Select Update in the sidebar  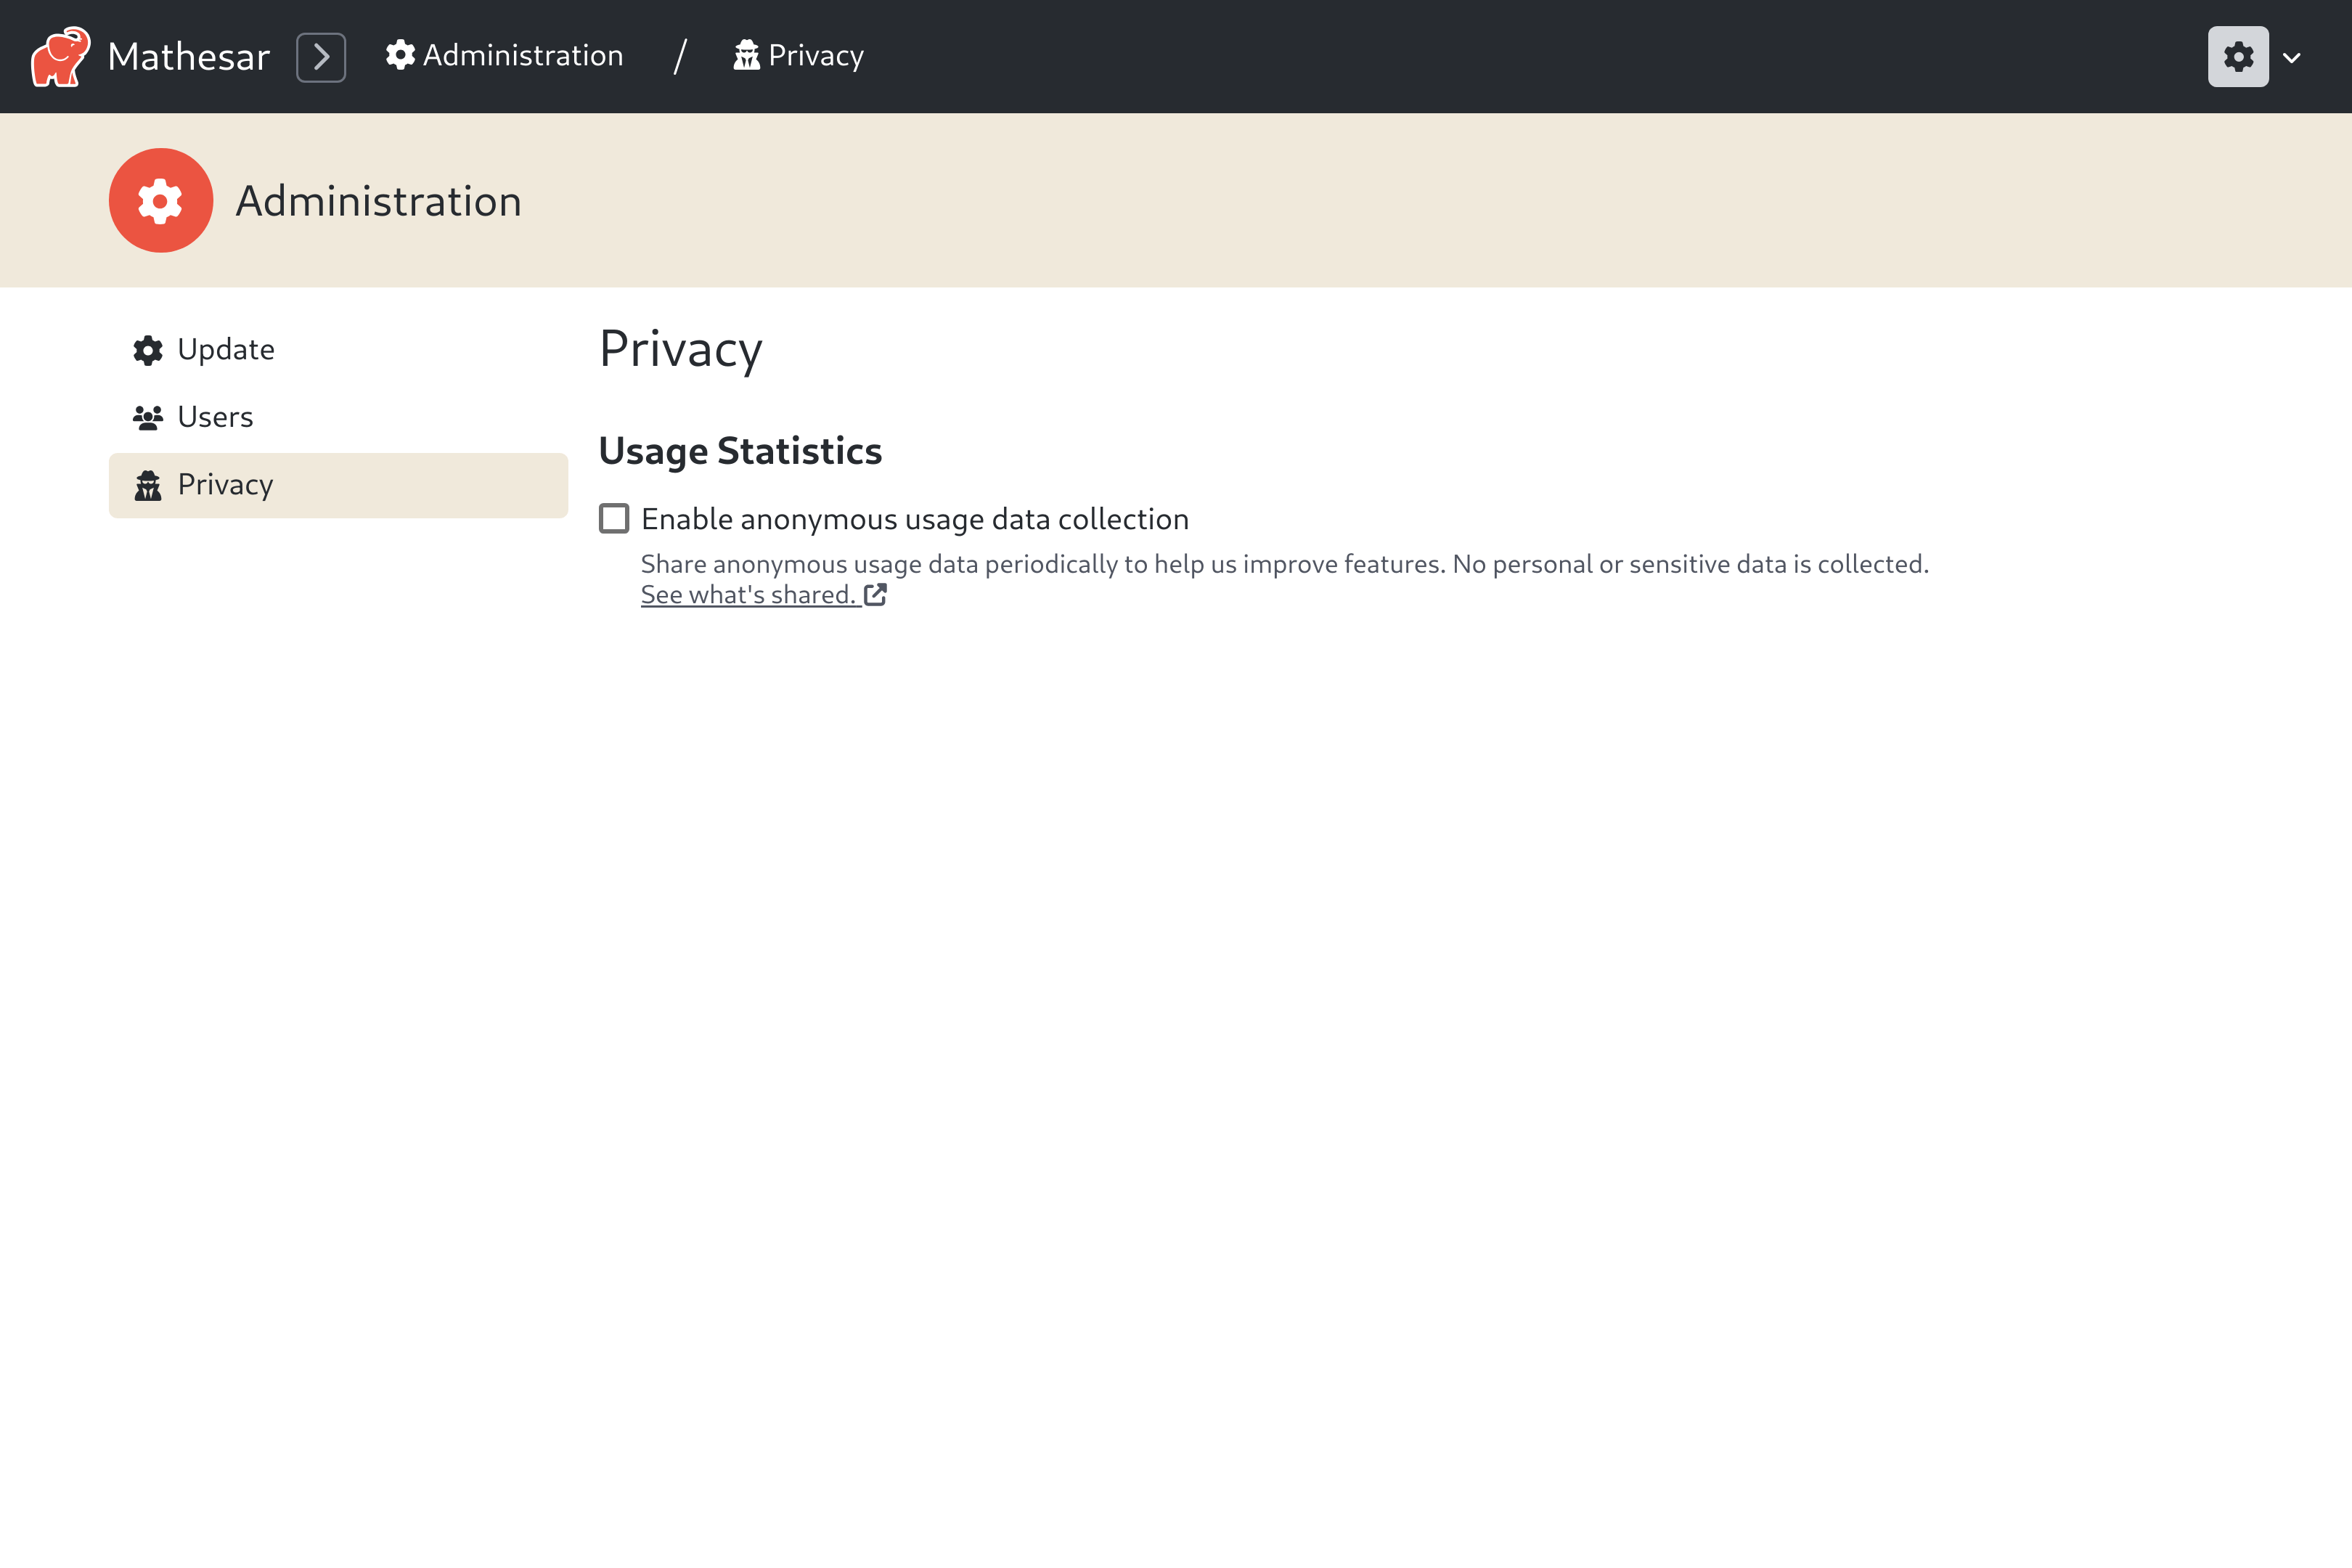tap(225, 349)
